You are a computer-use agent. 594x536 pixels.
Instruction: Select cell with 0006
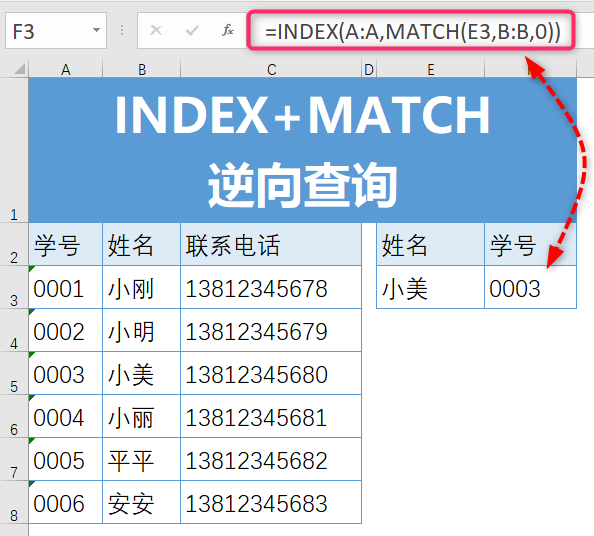click(66, 503)
